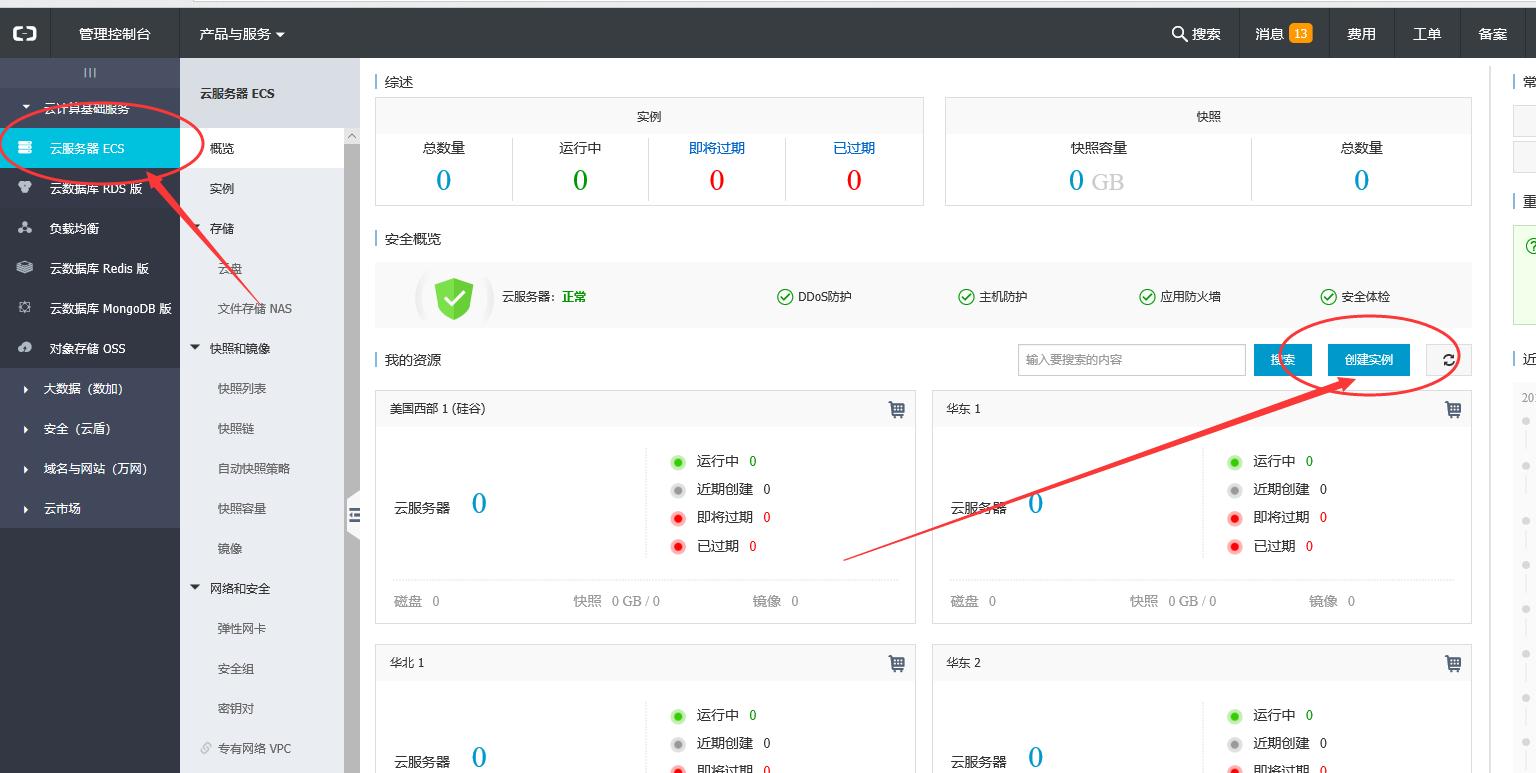Screen dimensions: 1536x773
Task: Select 云服务器 ECS in the sidebar
Action: click(90, 148)
